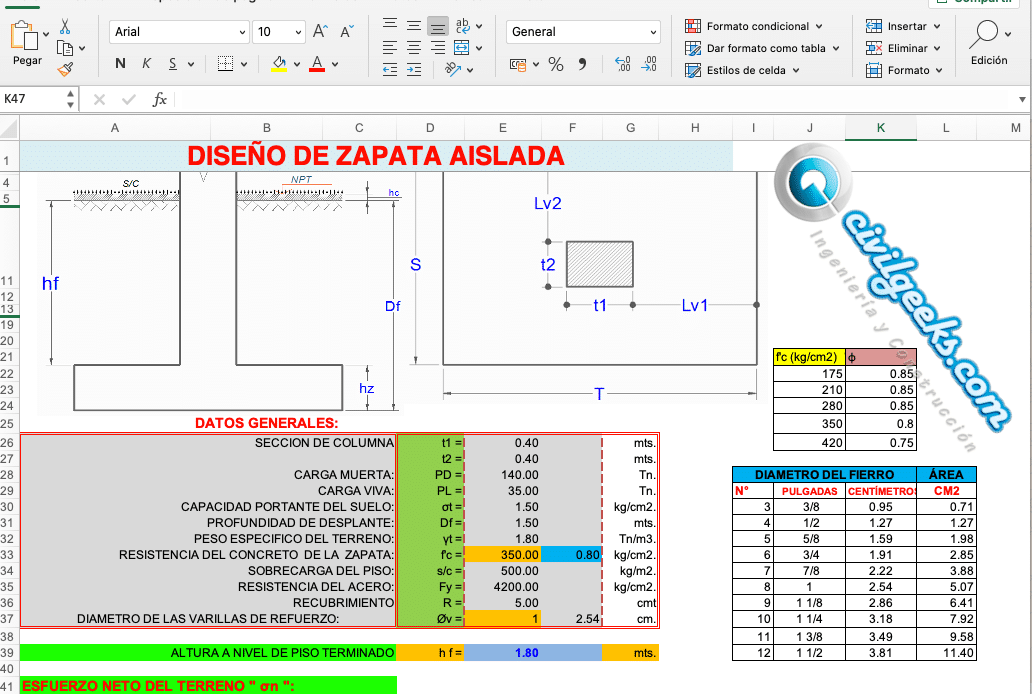Open the Formato condicional menu
1032x694 pixels.
point(754,26)
